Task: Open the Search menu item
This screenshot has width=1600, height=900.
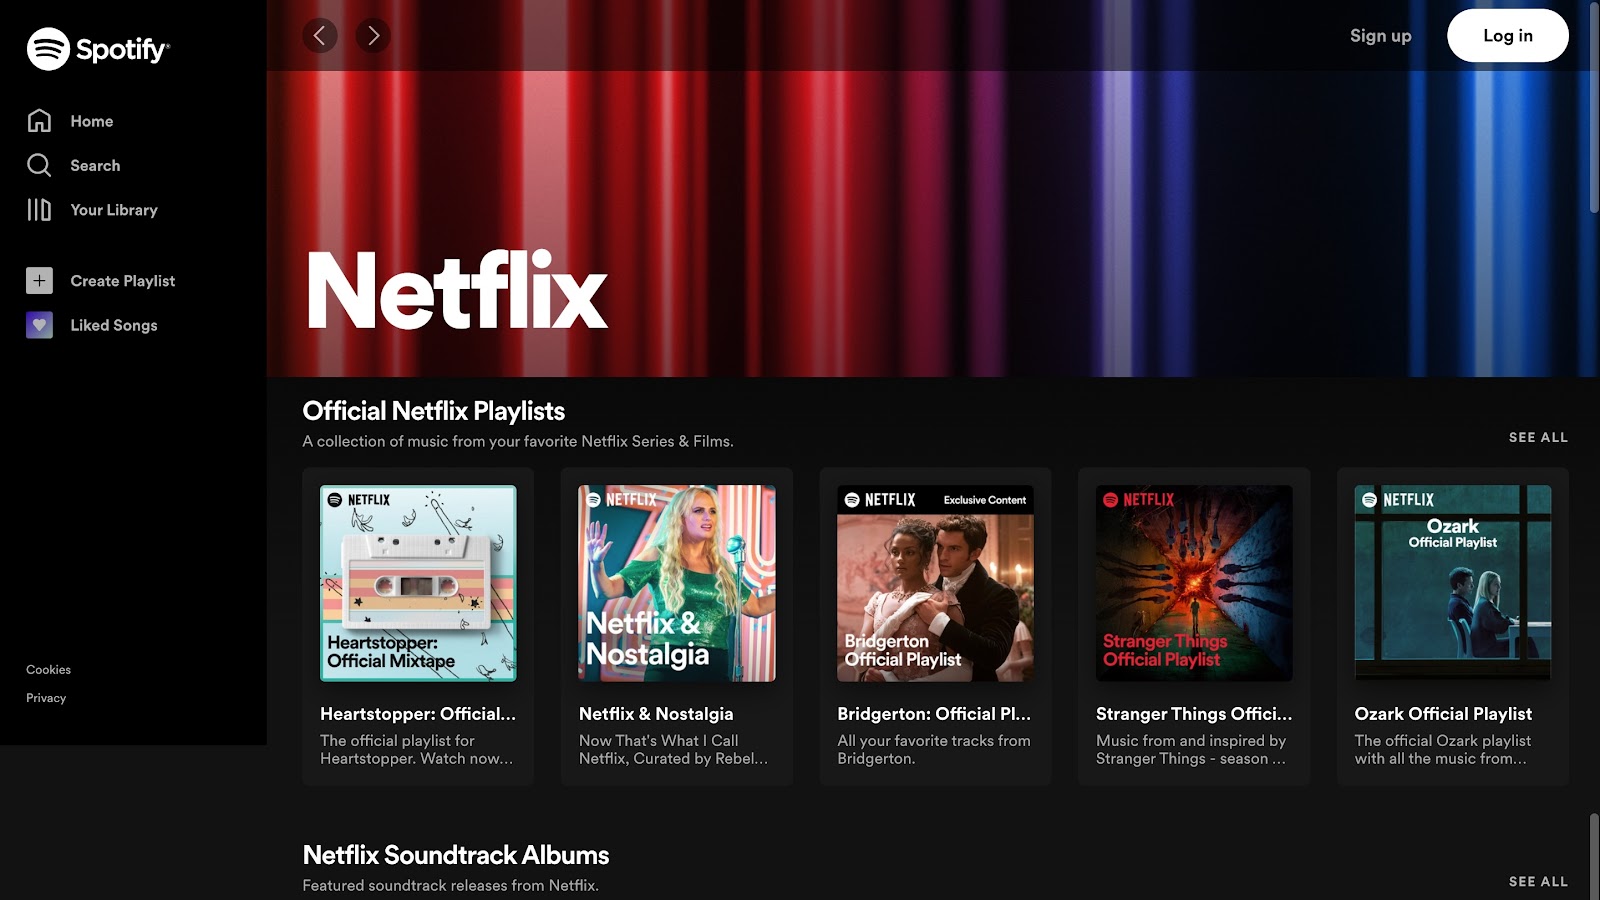Action: point(95,165)
